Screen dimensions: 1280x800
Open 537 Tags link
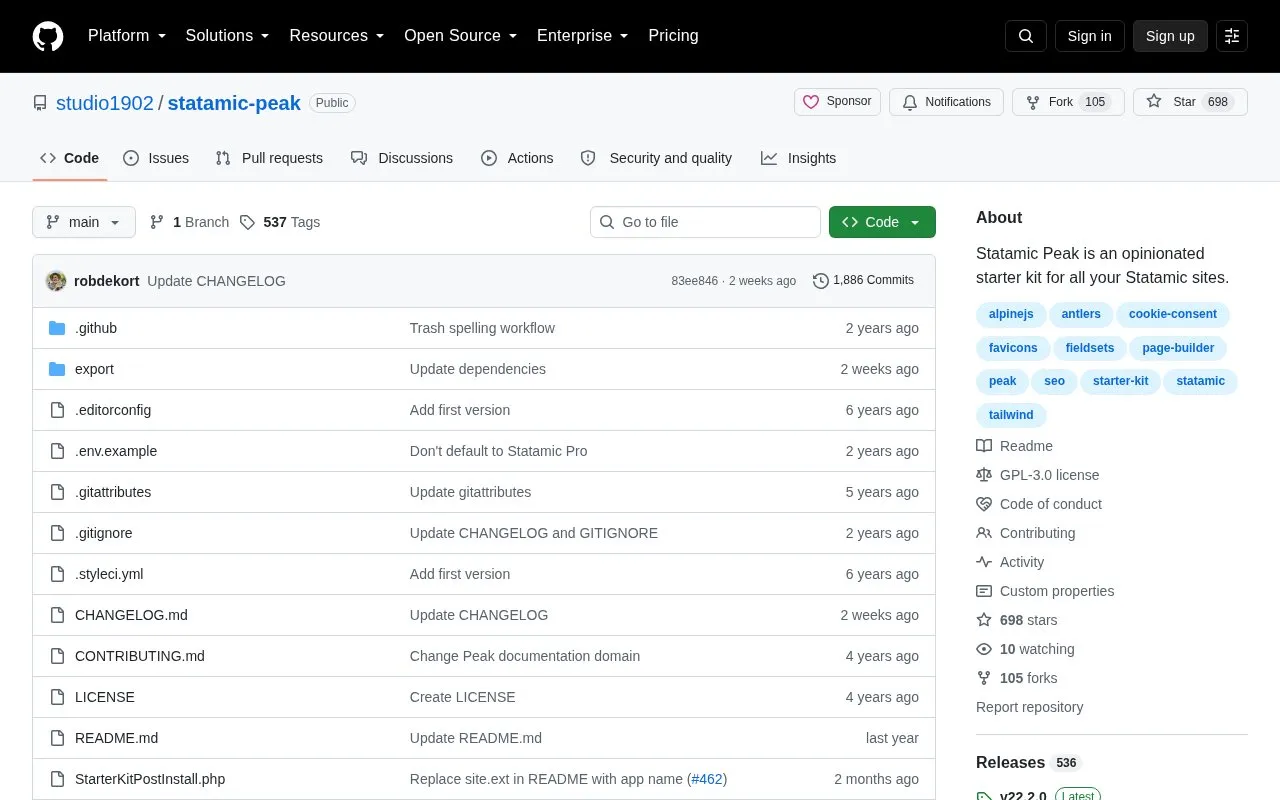pos(280,222)
